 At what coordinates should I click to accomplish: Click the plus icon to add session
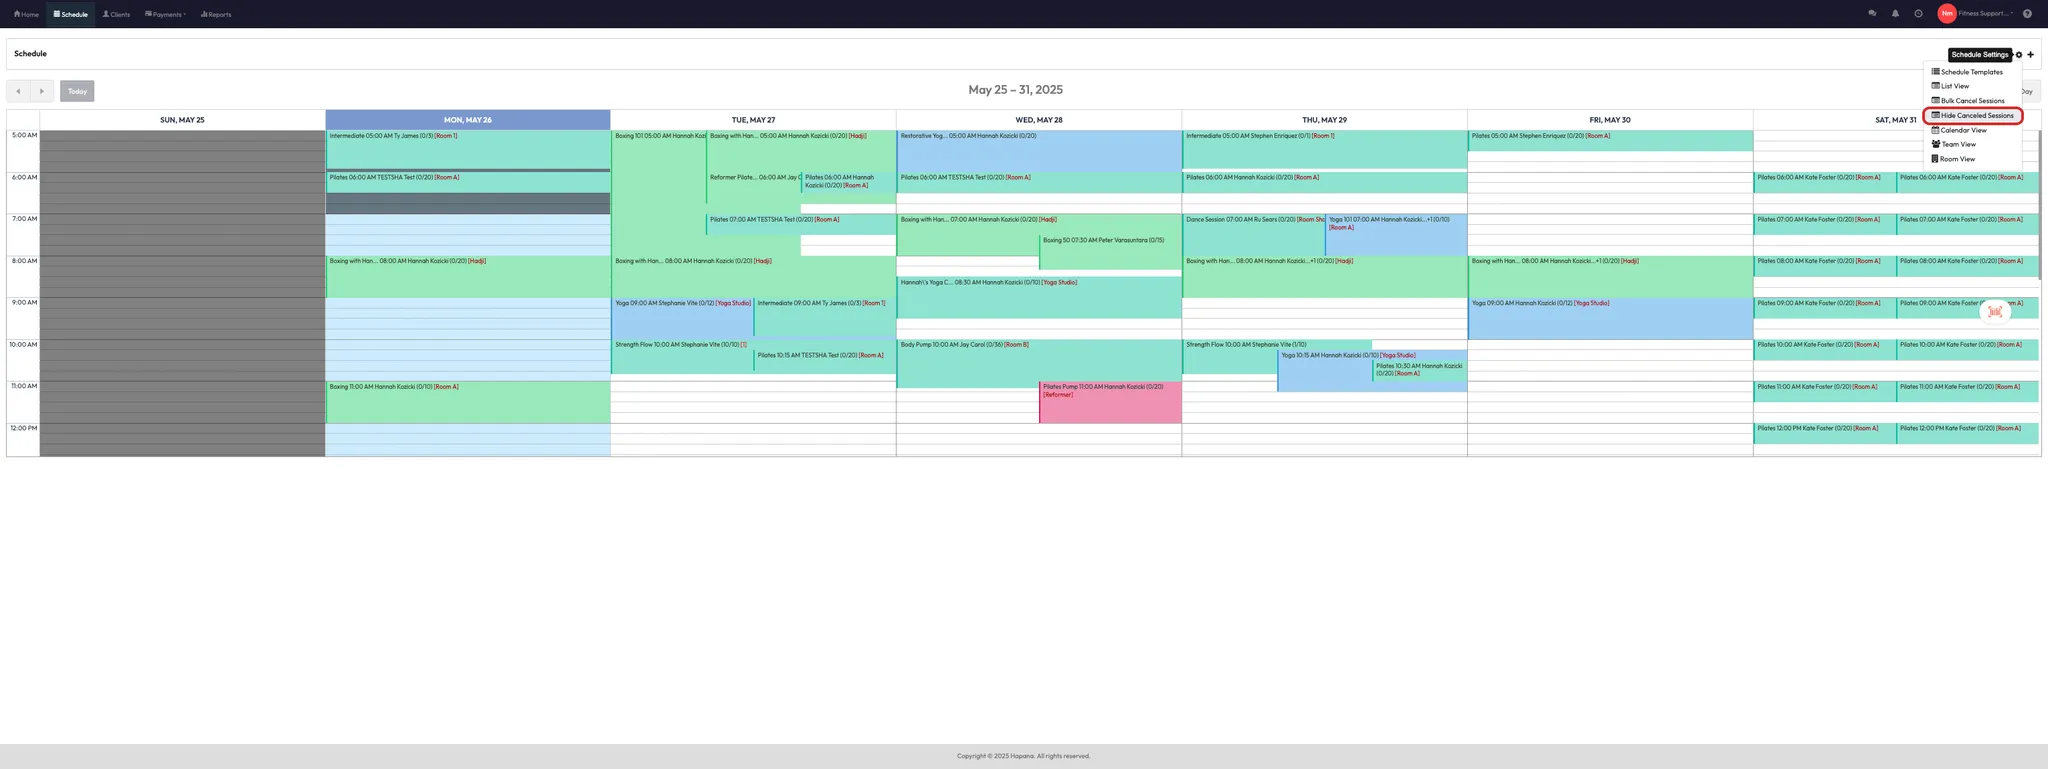2030,55
